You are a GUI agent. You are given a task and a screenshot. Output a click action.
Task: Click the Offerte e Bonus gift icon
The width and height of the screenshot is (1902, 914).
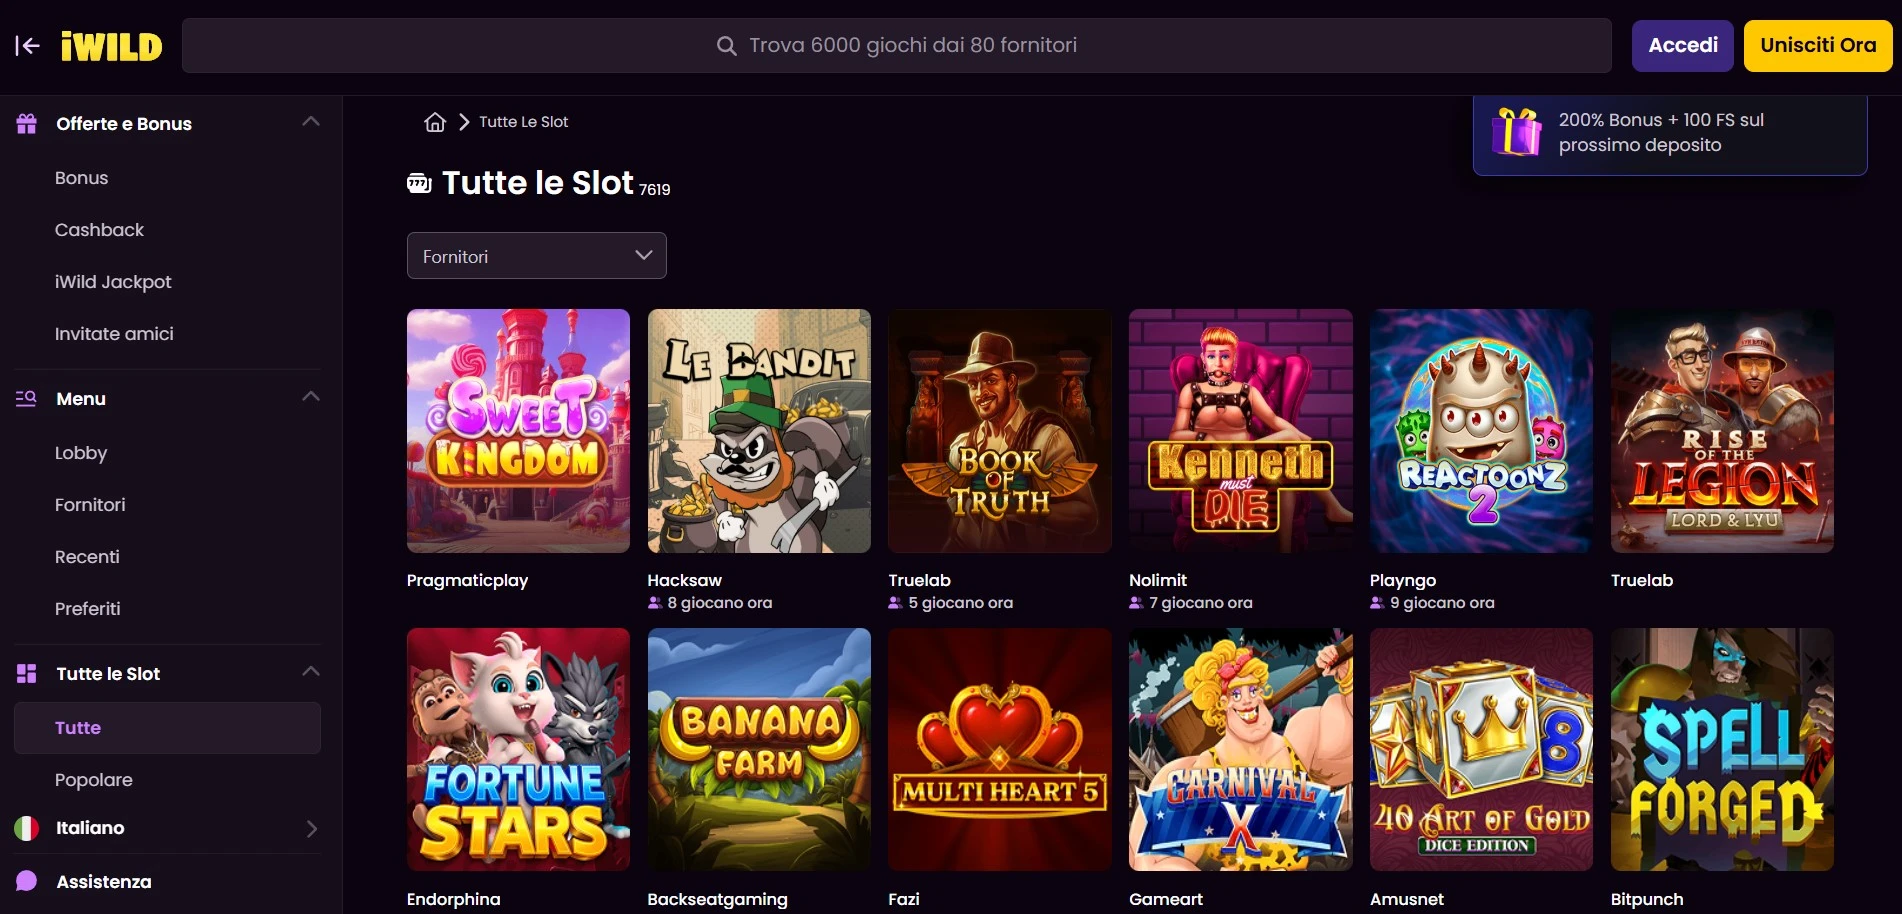pos(27,124)
